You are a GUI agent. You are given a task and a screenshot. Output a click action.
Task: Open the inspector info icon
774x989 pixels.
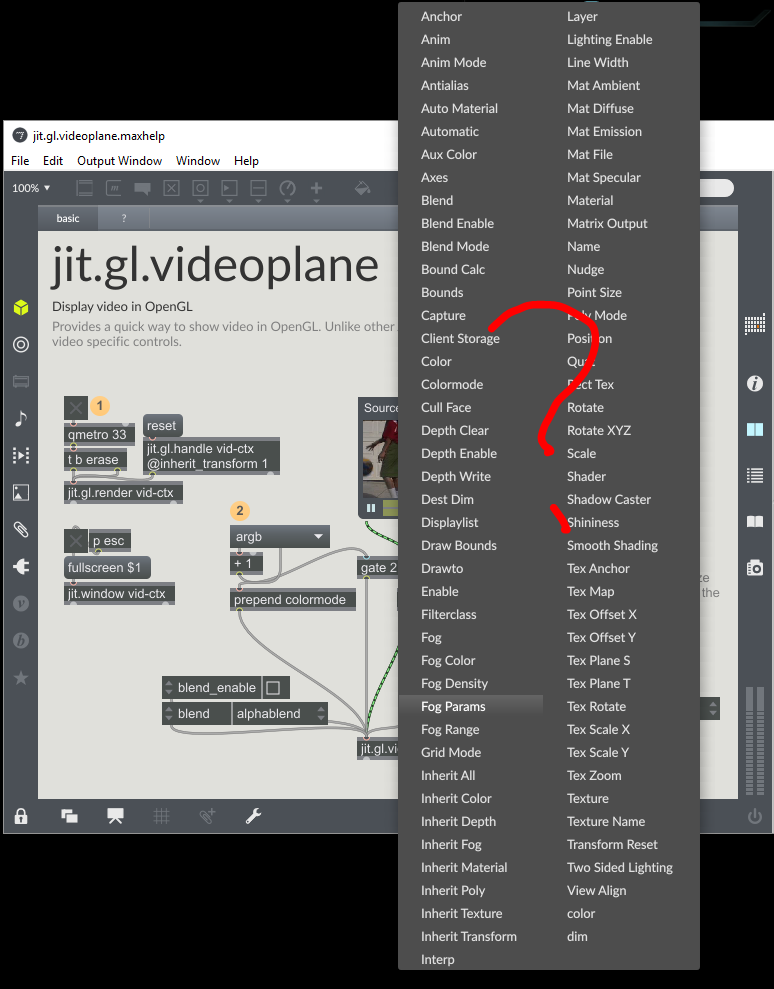coord(754,383)
